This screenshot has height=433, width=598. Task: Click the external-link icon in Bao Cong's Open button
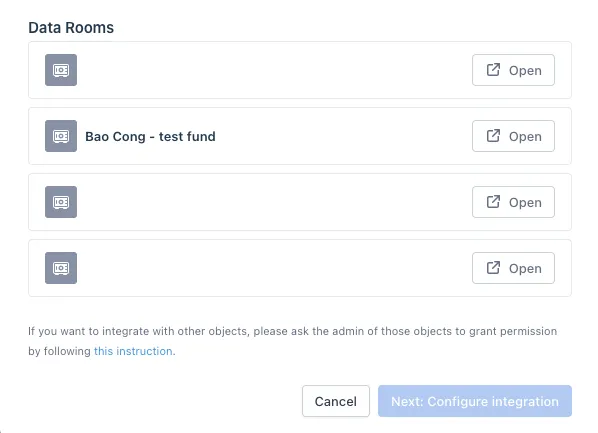[493, 136]
